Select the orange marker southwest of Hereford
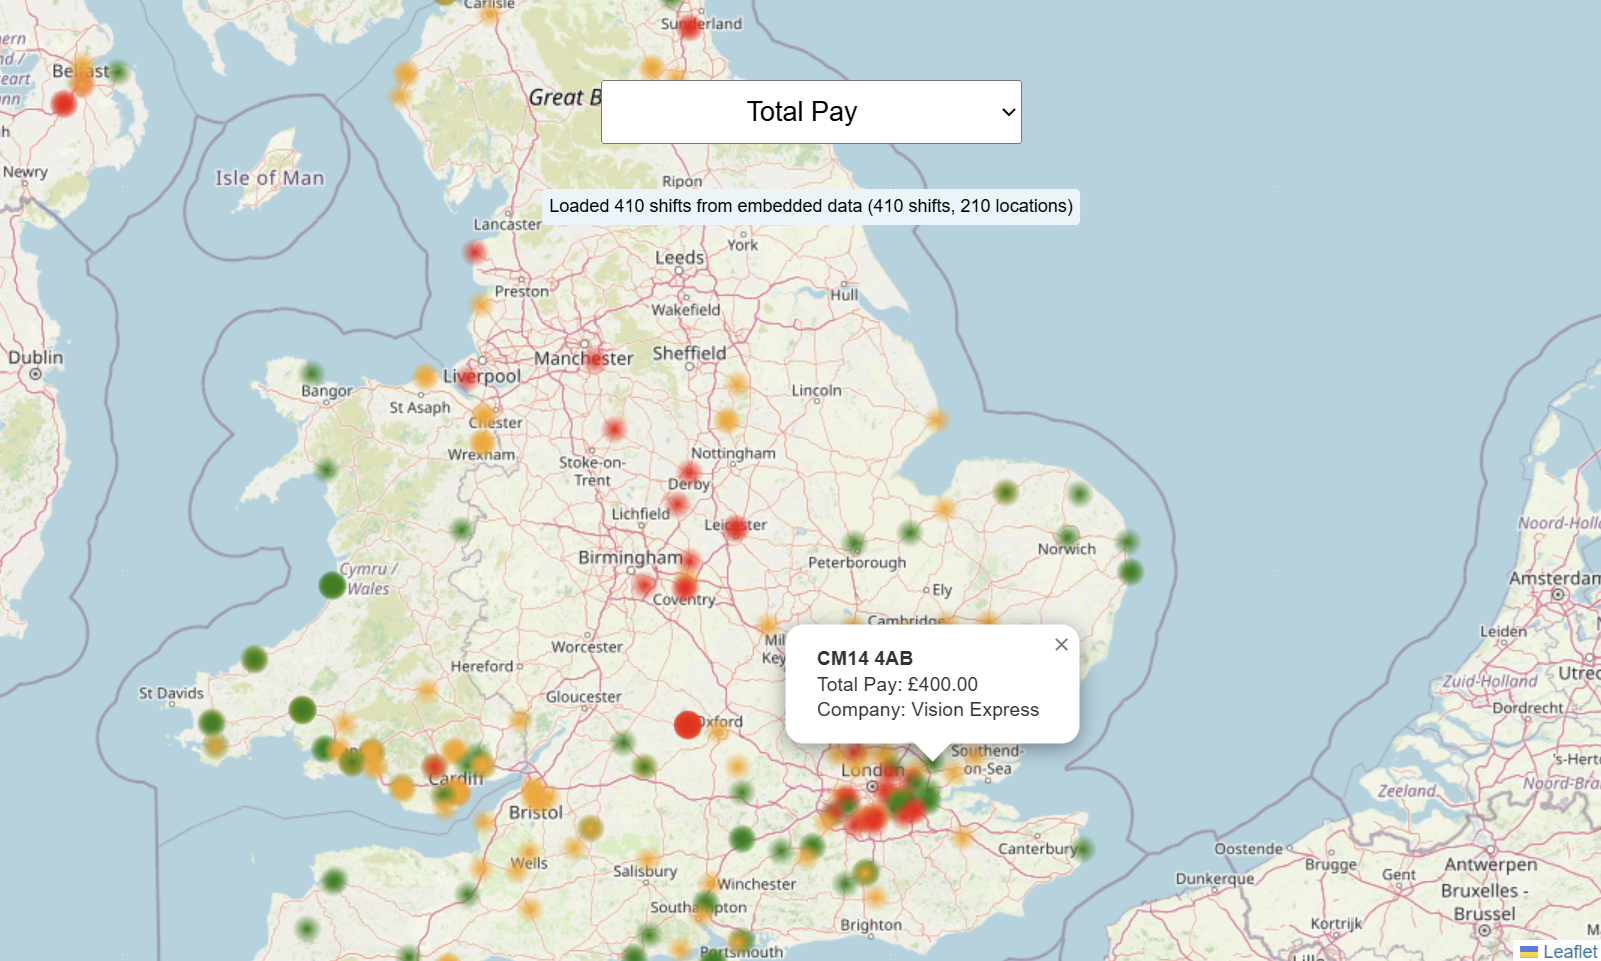This screenshot has width=1601, height=961. click(x=427, y=690)
